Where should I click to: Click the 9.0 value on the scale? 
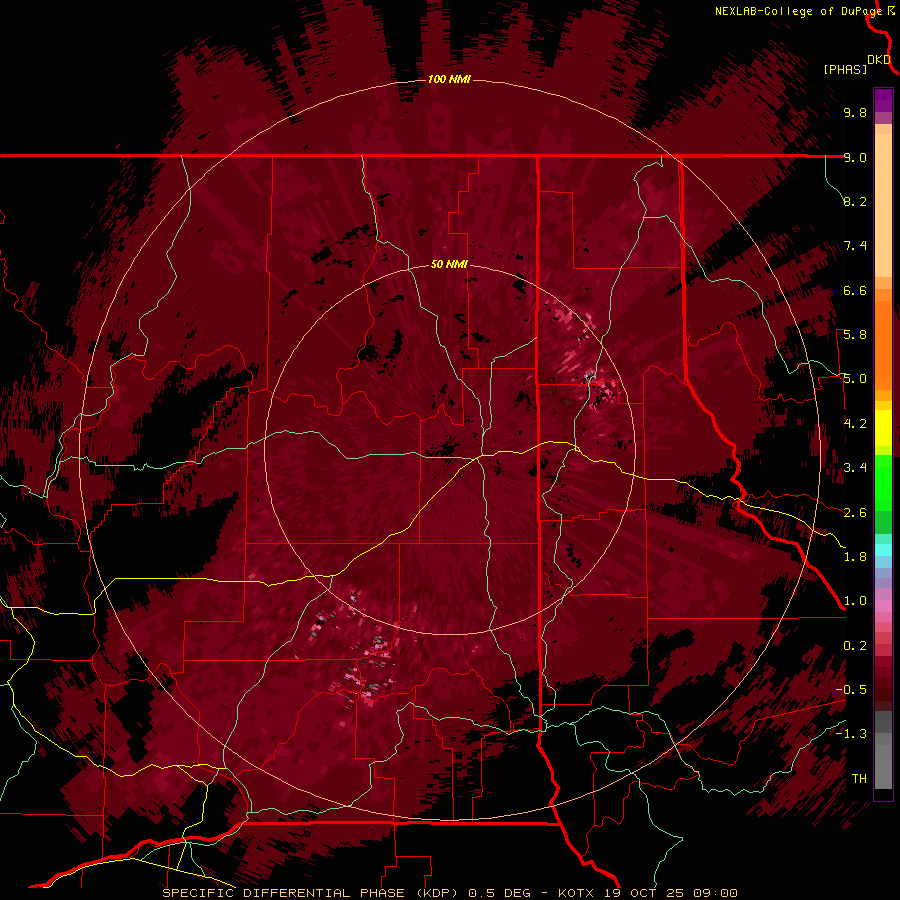855,157
